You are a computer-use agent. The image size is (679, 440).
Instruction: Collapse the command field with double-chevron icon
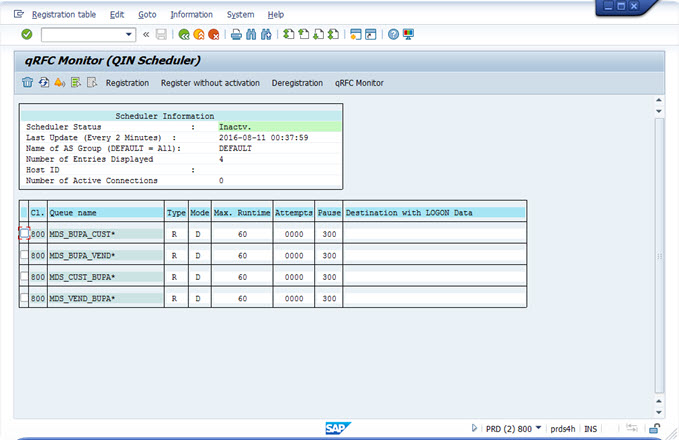pos(146,34)
